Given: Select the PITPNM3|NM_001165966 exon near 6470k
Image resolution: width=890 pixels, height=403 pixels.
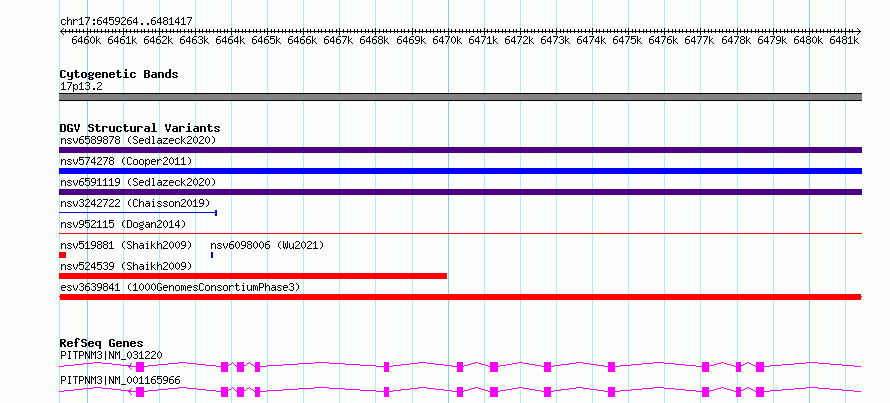Looking at the screenshot, I should coord(460,392).
